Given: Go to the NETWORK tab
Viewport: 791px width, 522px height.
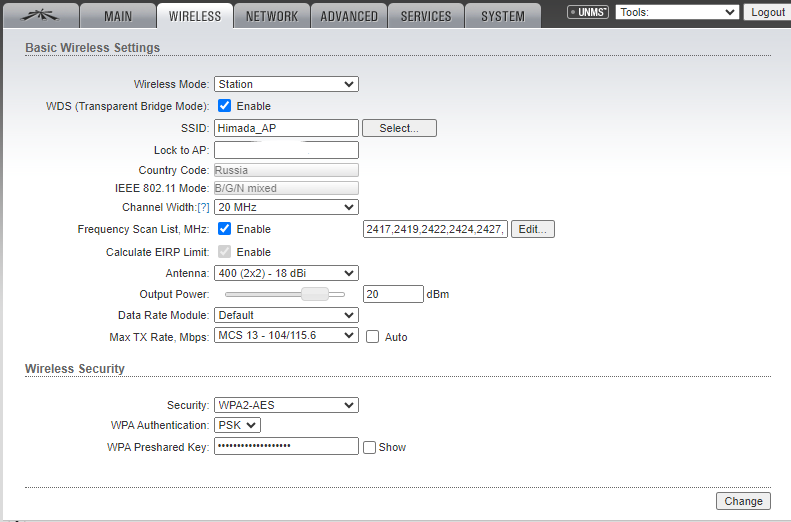Looking at the screenshot, I should click(271, 16).
